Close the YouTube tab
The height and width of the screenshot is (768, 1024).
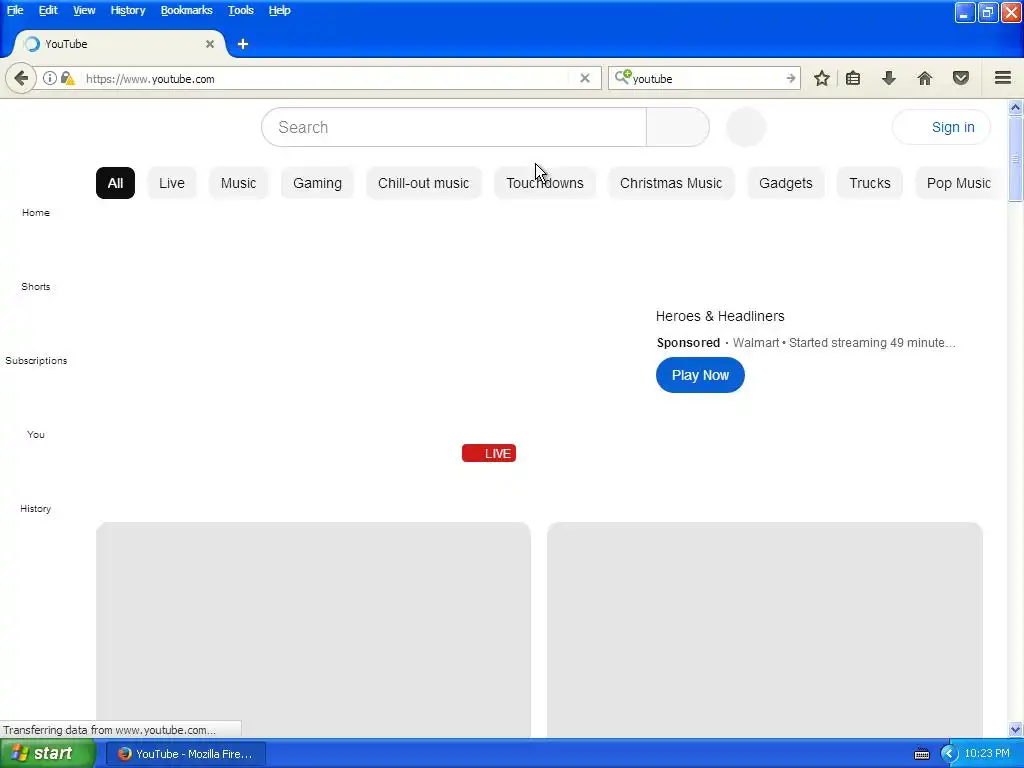pyautogui.click(x=210, y=44)
